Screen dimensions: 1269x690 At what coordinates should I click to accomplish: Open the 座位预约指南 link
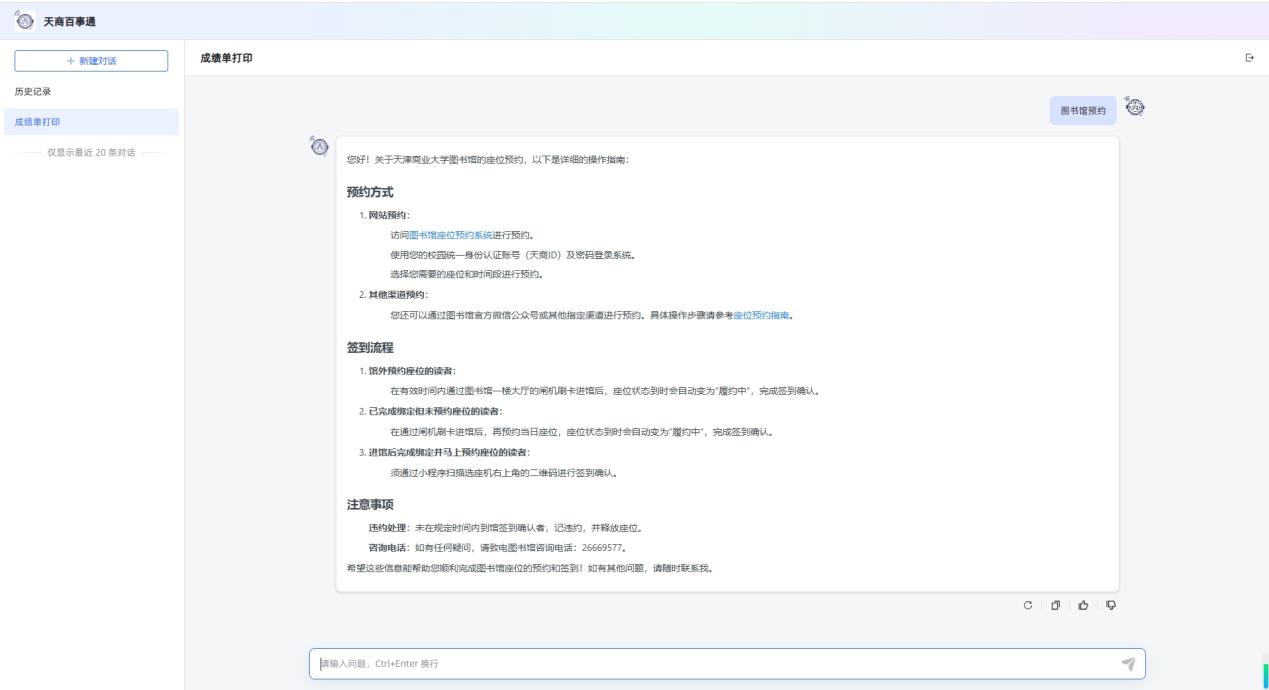coord(761,315)
